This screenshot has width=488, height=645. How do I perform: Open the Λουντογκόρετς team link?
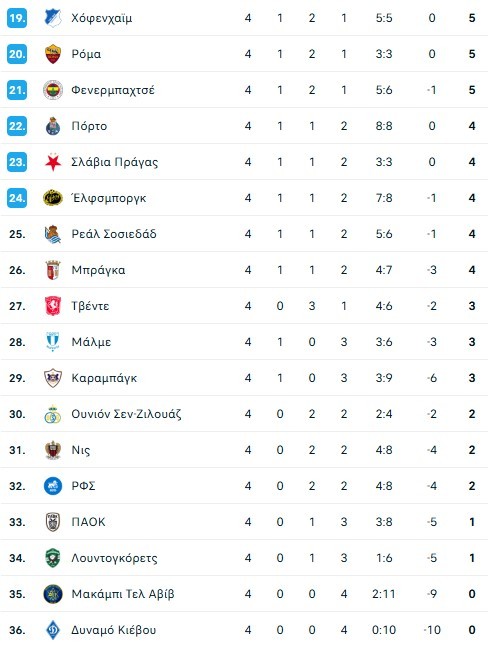114,558
